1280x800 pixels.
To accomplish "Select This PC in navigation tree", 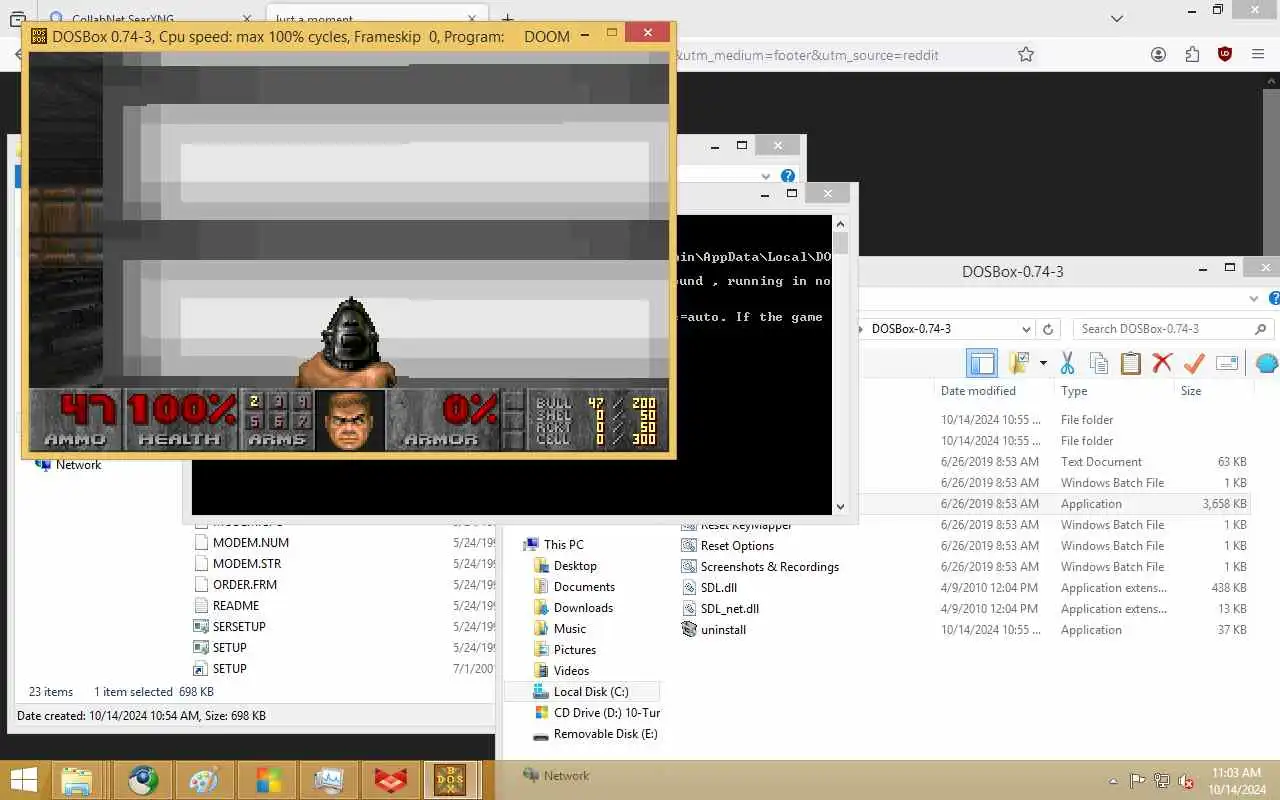I will coord(563,545).
